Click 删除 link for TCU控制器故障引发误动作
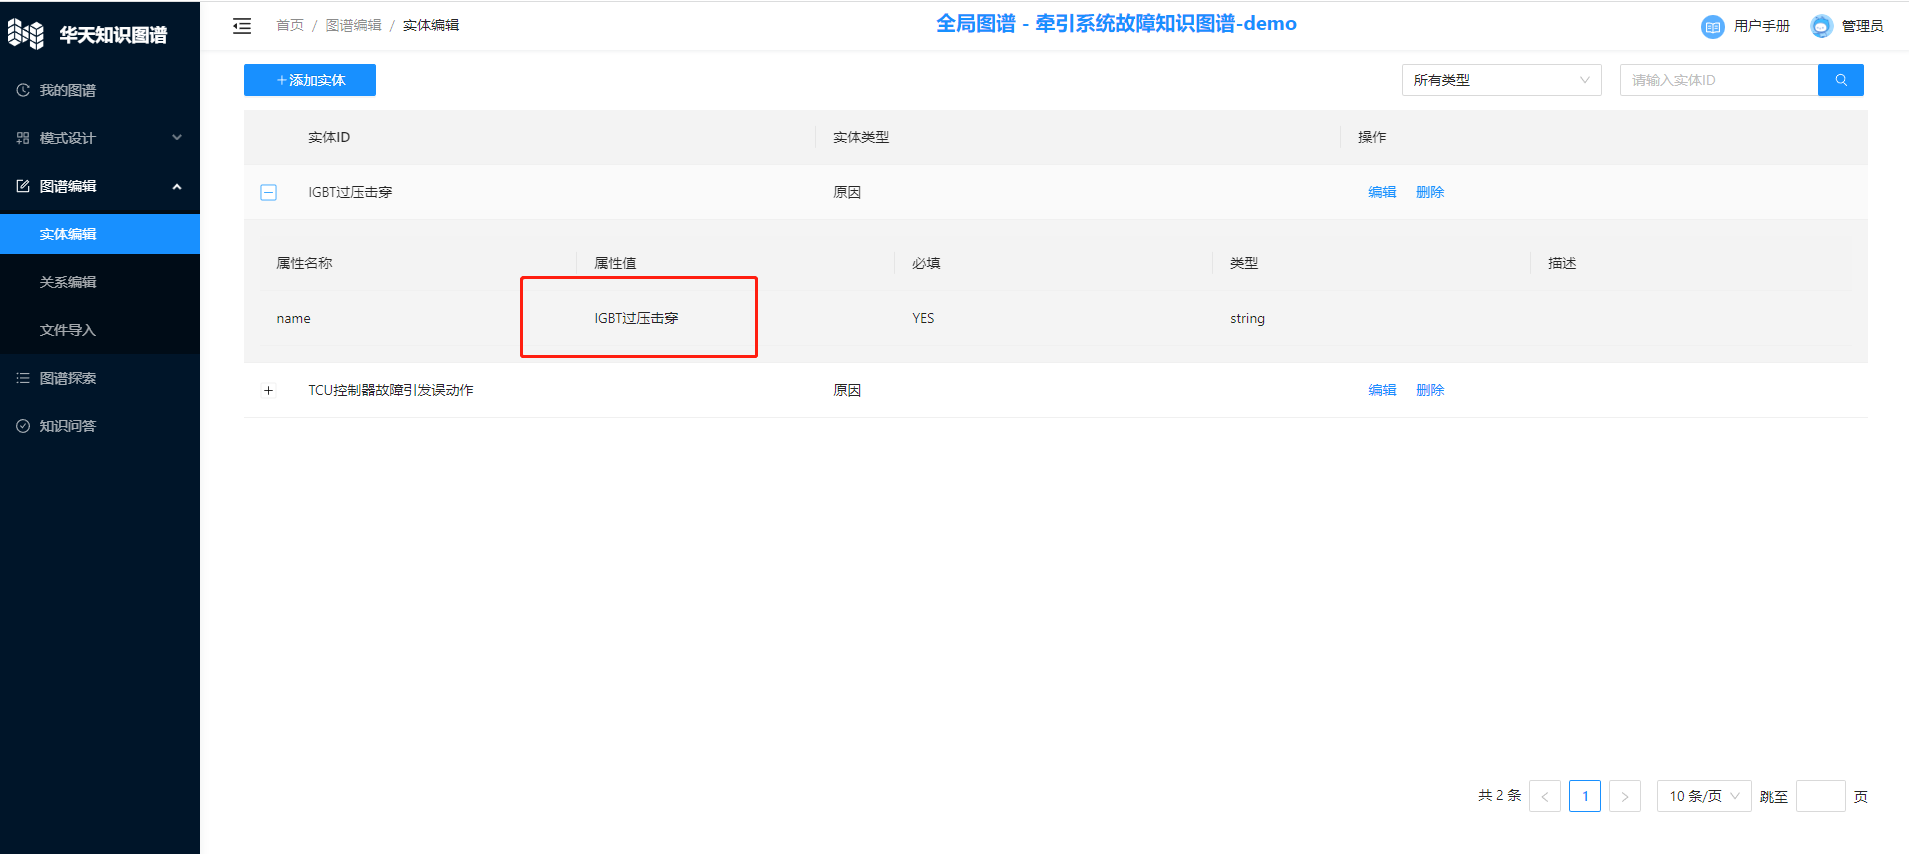This screenshot has height=854, width=1909. pos(1429,390)
